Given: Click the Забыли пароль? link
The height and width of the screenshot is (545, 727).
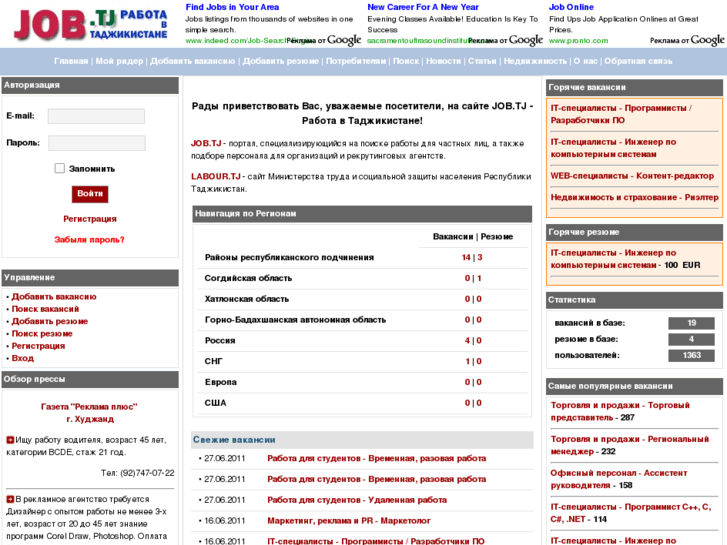Looking at the screenshot, I should click(x=89, y=240).
